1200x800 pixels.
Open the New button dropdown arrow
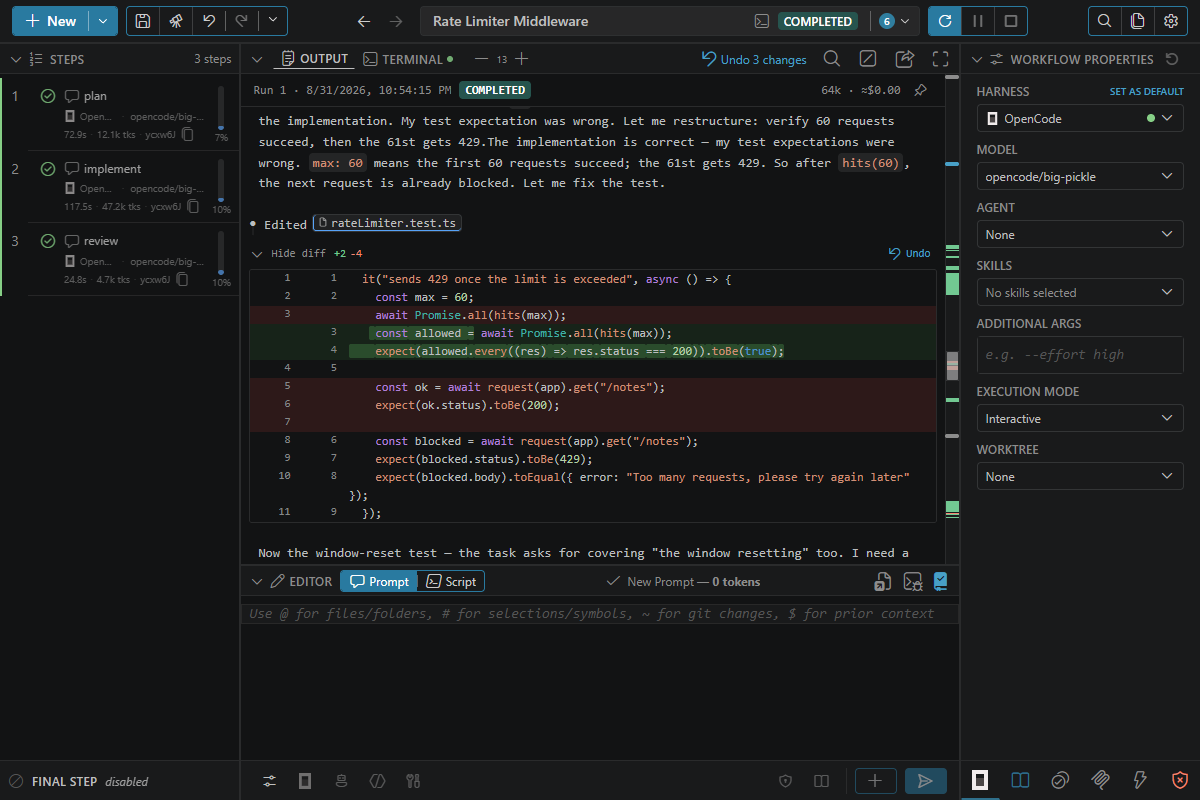(103, 21)
